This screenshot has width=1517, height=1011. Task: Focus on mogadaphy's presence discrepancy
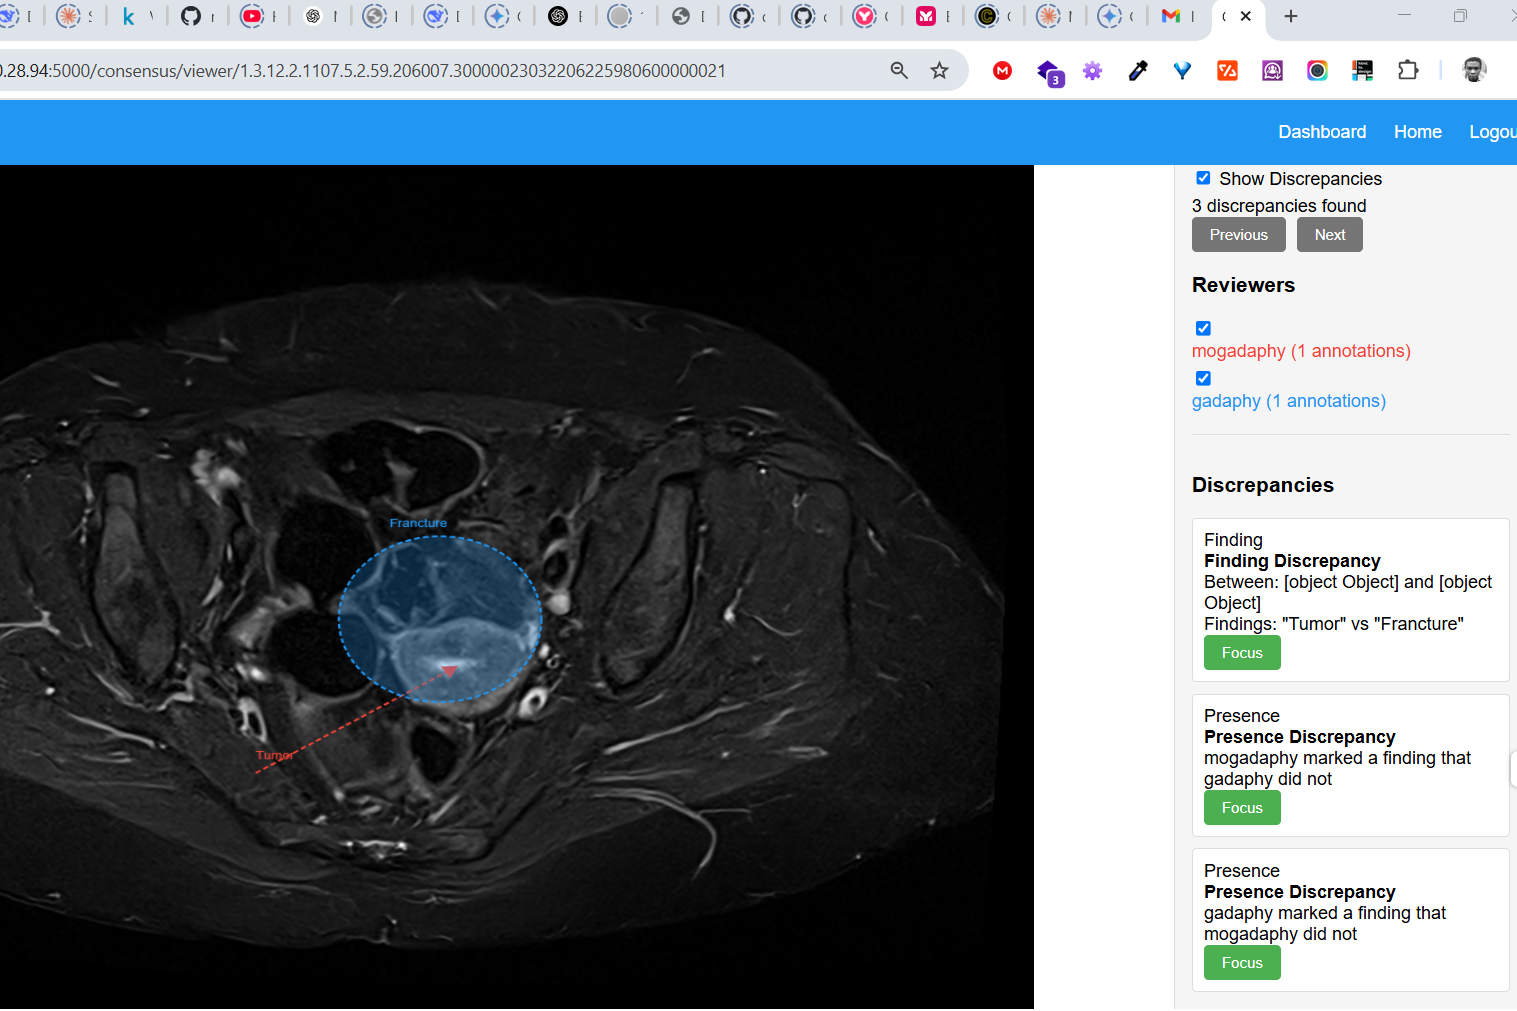1242,808
